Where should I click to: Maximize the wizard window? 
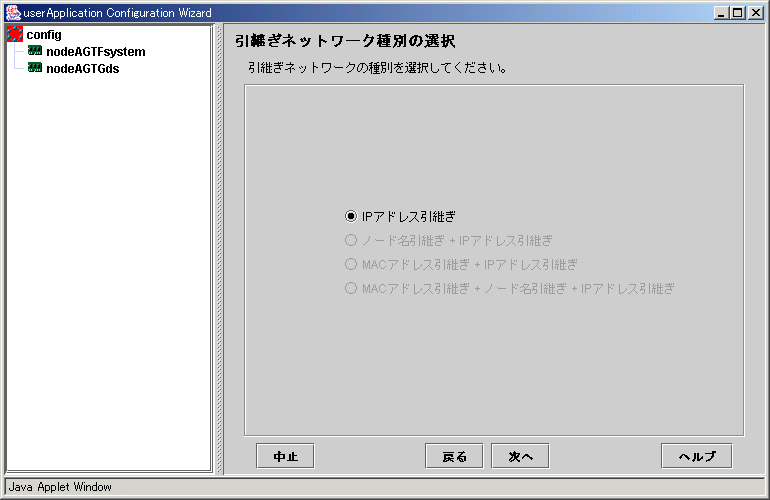click(x=738, y=13)
